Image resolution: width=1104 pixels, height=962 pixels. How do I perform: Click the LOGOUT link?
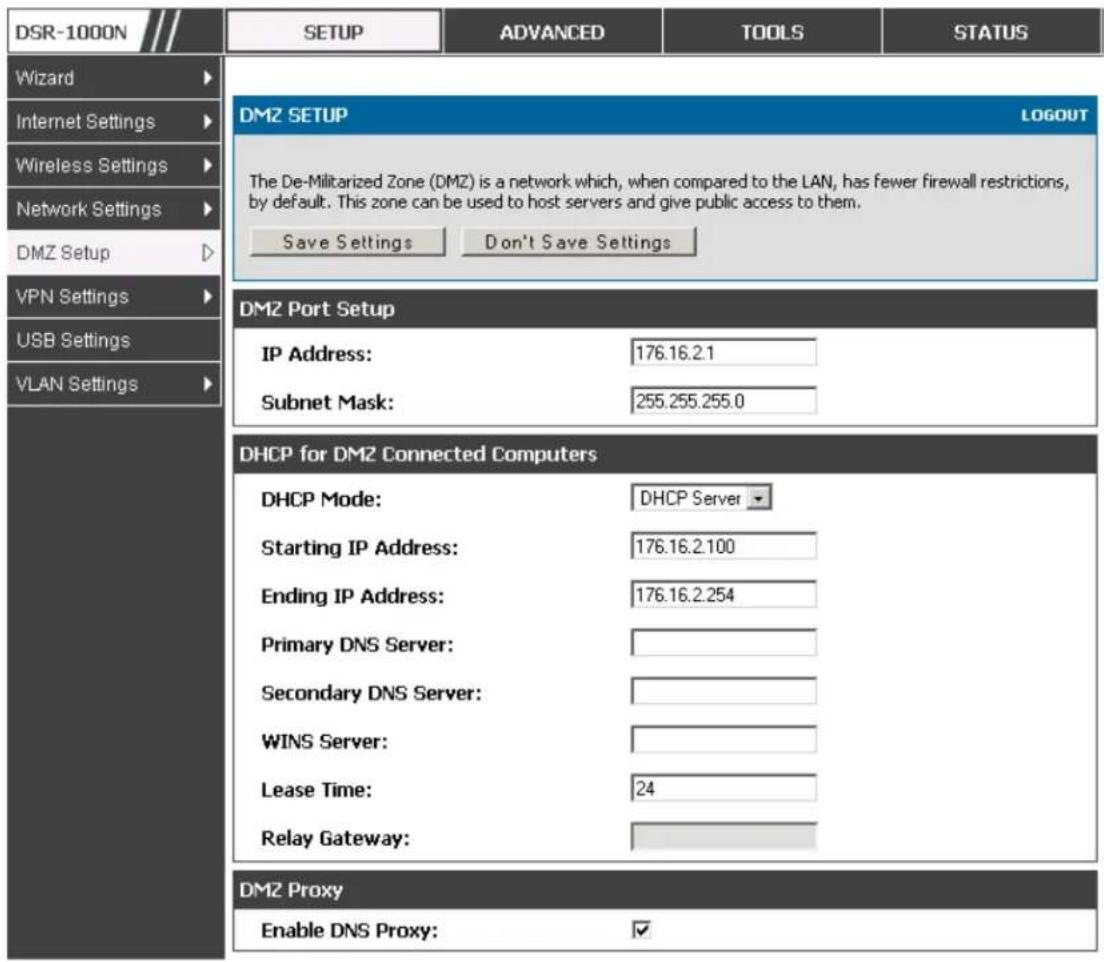click(1054, 115)
